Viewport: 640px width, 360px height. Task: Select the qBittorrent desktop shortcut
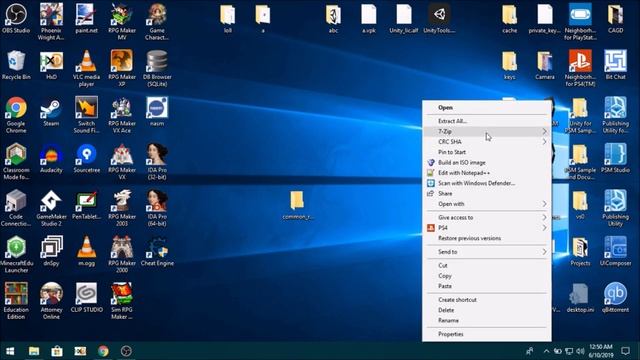pyautogui.click(x=616, y=298)
